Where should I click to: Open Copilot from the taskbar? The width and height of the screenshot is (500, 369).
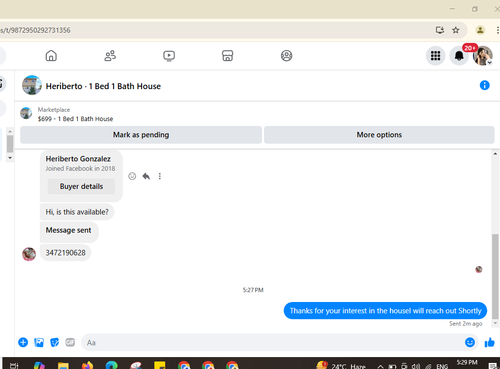[x=39, y=365]
